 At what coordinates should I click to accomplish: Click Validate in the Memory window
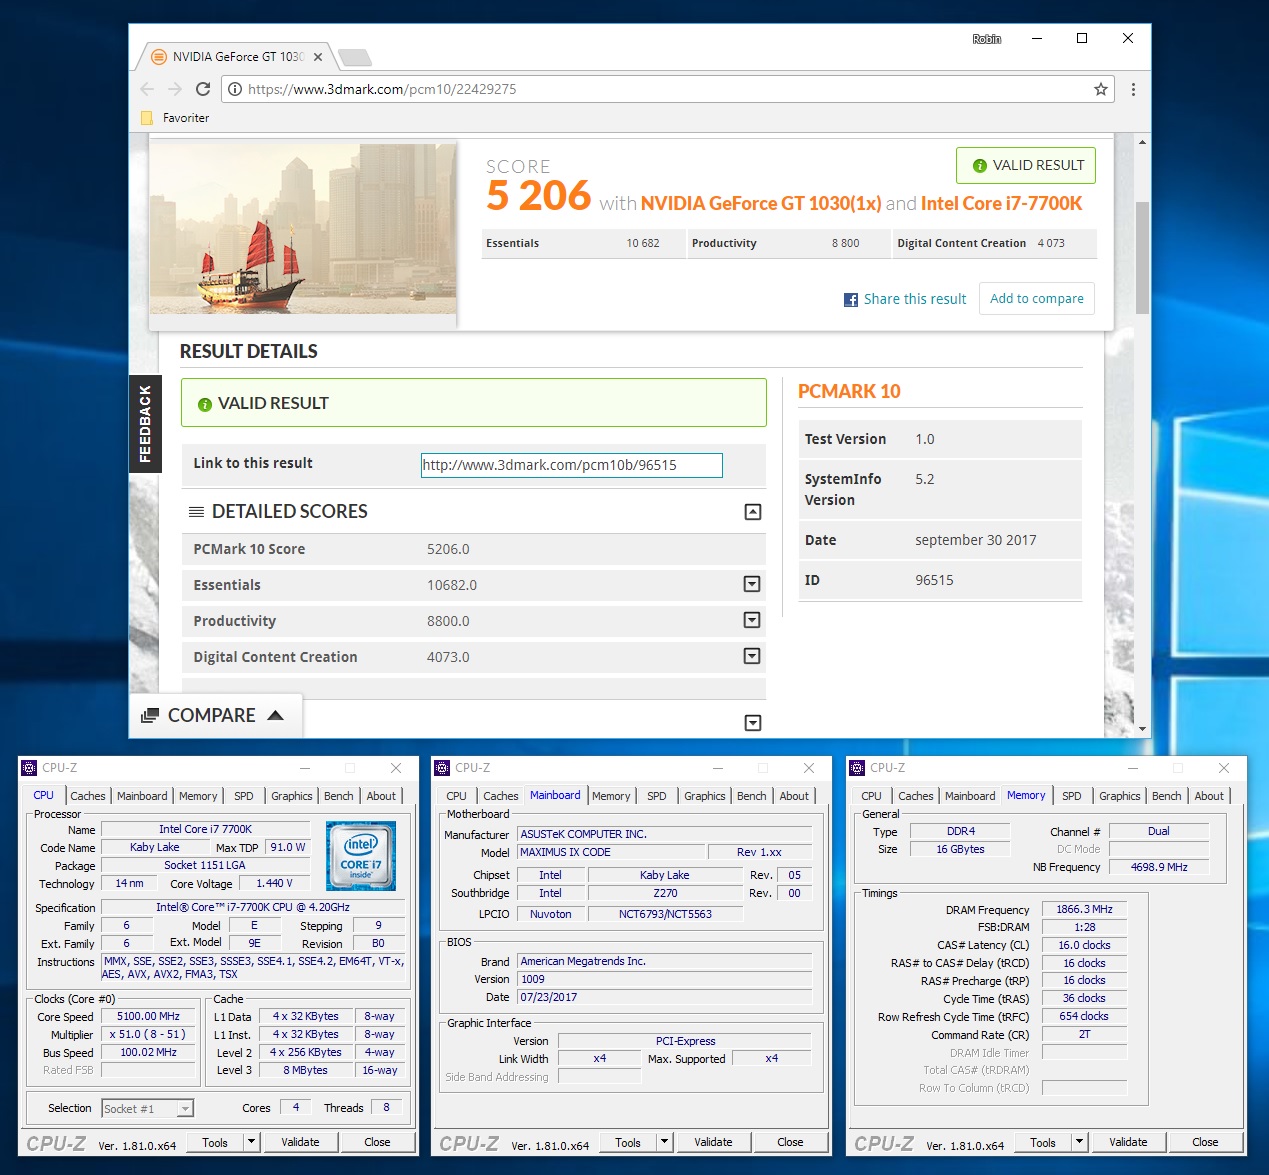click(1128, 1142)
